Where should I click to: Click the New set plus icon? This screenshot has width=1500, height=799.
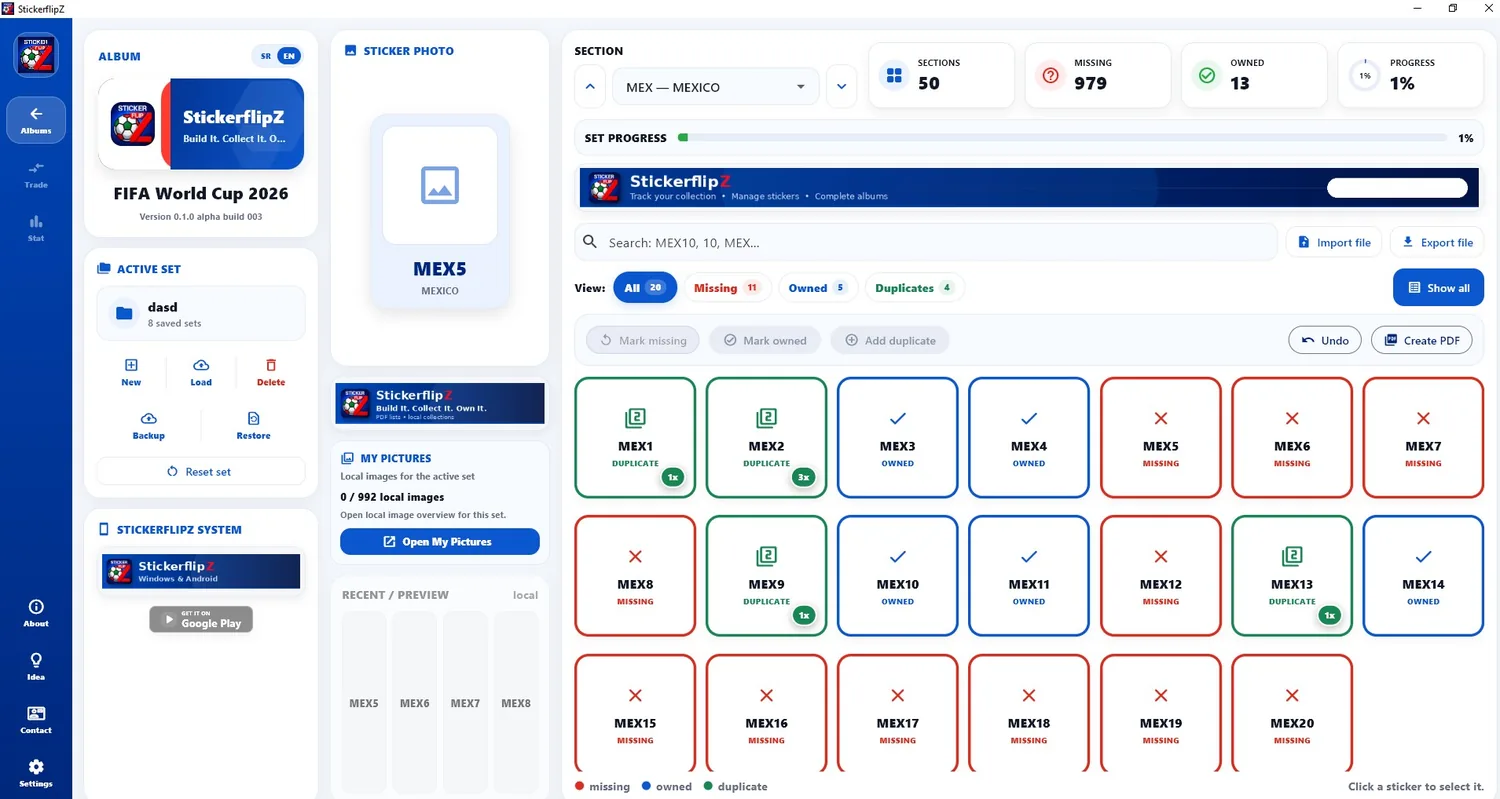(x=131, y=365)
